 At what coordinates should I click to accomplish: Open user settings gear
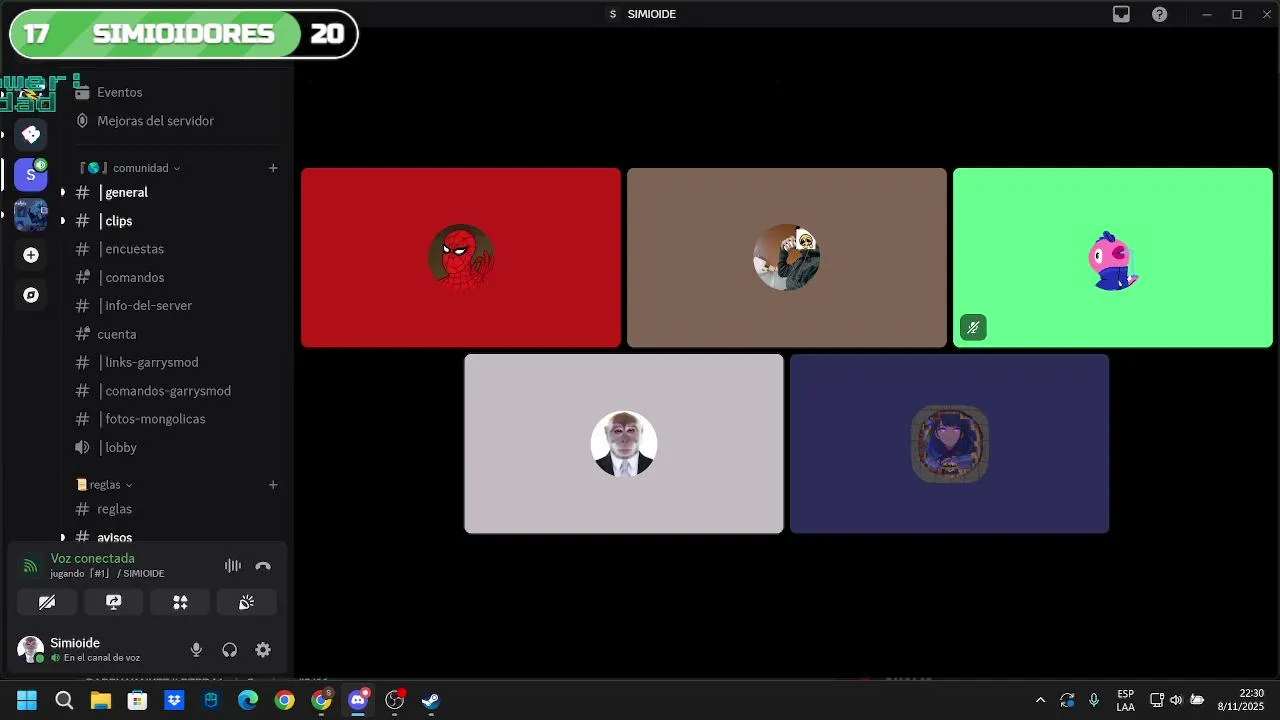(x=263, y=650)
